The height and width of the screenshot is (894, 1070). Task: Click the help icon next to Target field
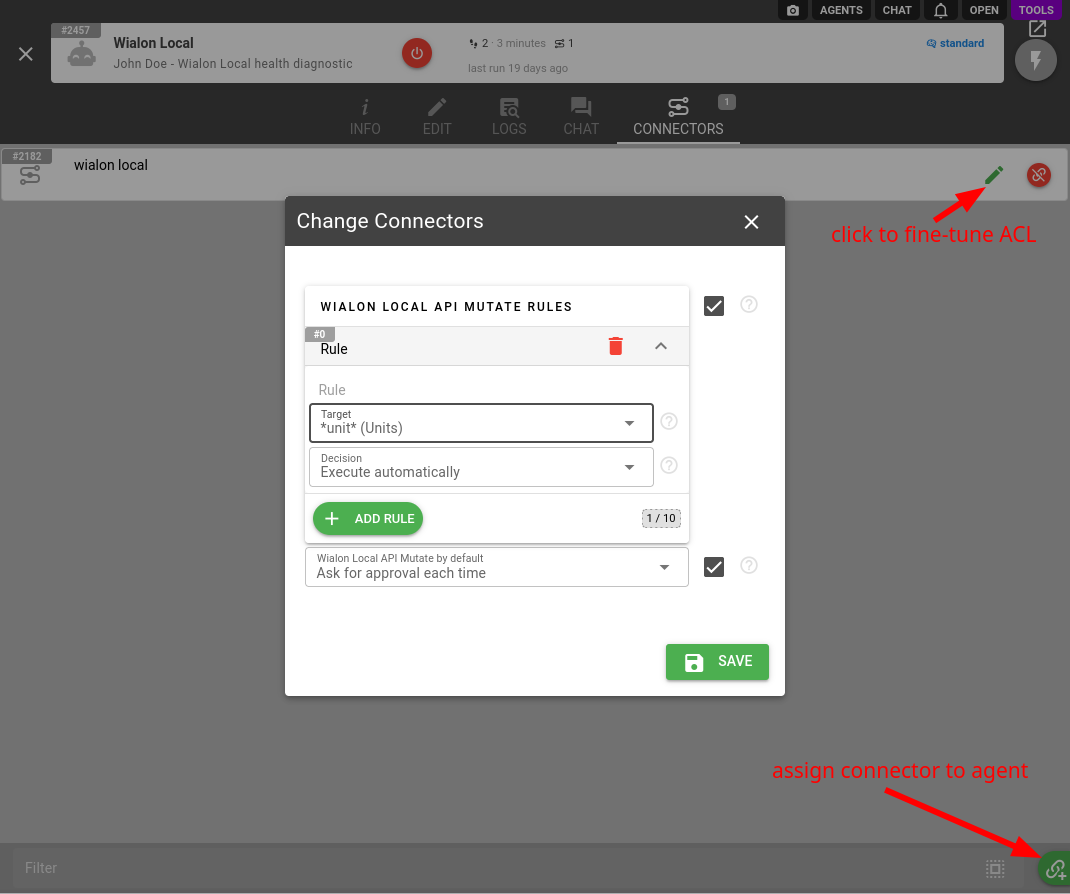coord(669,421)
